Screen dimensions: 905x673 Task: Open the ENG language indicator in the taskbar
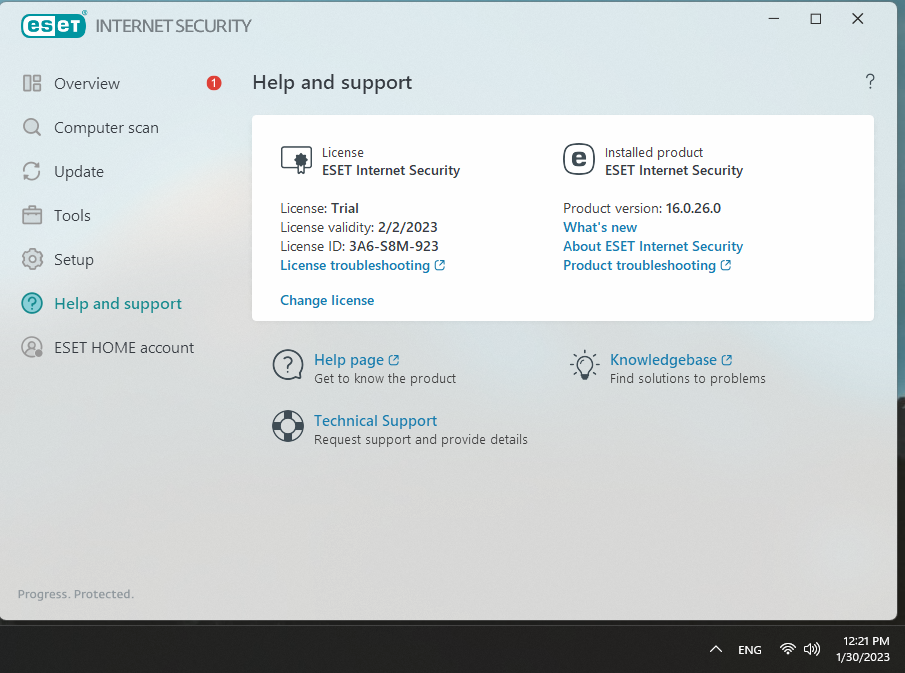coord(750,650)
